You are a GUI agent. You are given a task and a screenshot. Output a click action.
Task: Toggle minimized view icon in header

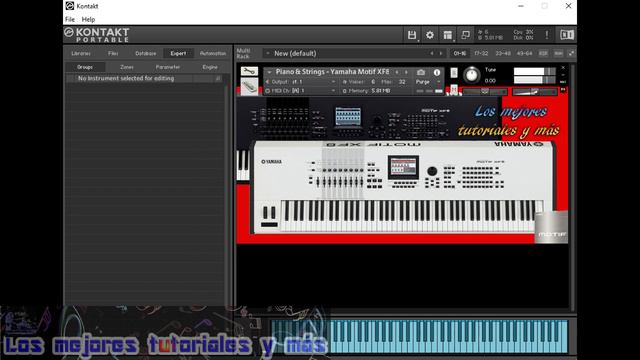click(465, 35)
